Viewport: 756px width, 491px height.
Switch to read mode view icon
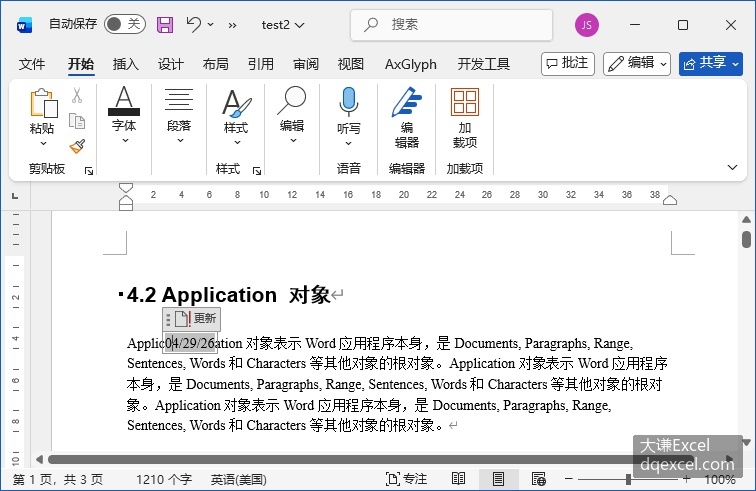tap(459, 479)
